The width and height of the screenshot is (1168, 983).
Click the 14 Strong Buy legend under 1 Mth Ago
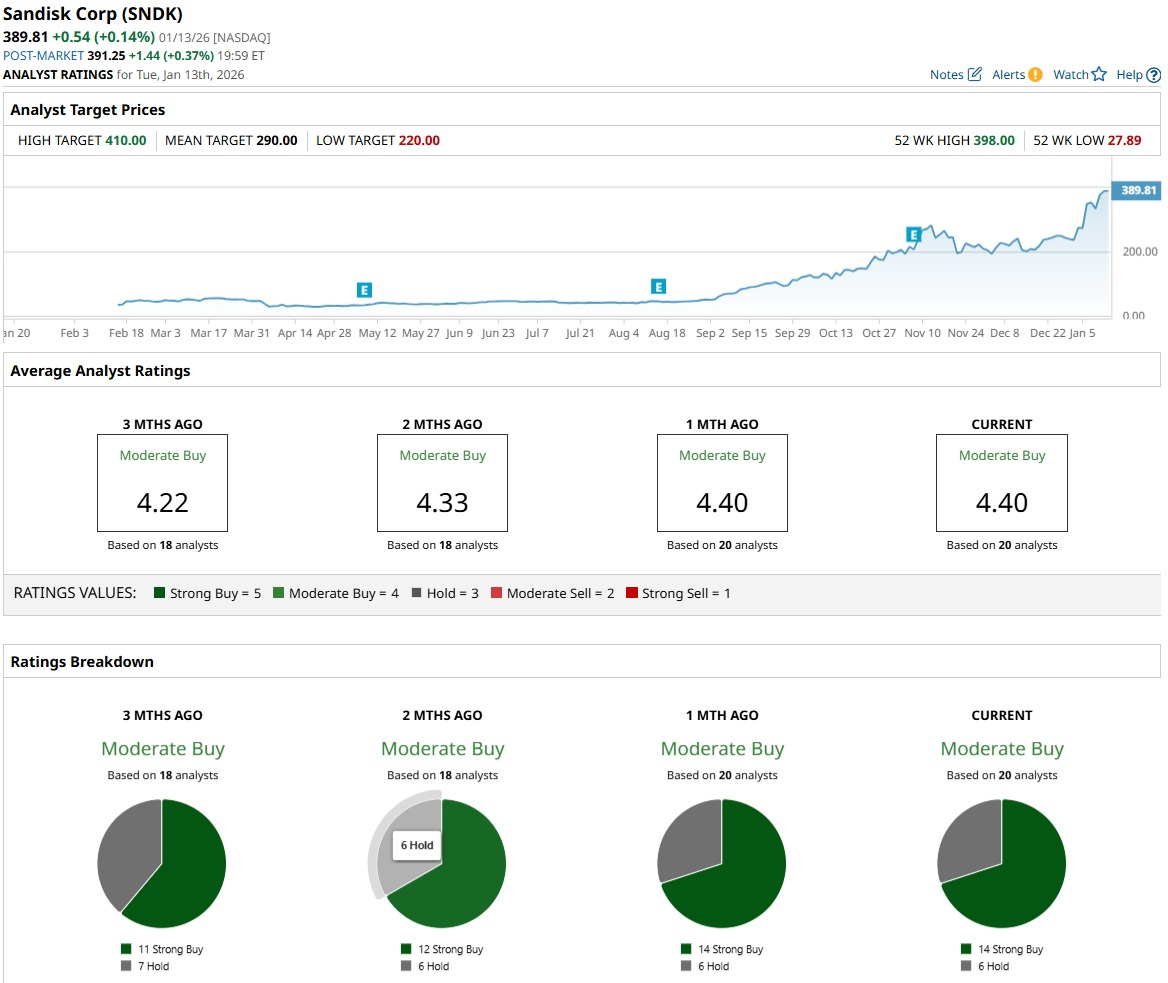(722, 949)
